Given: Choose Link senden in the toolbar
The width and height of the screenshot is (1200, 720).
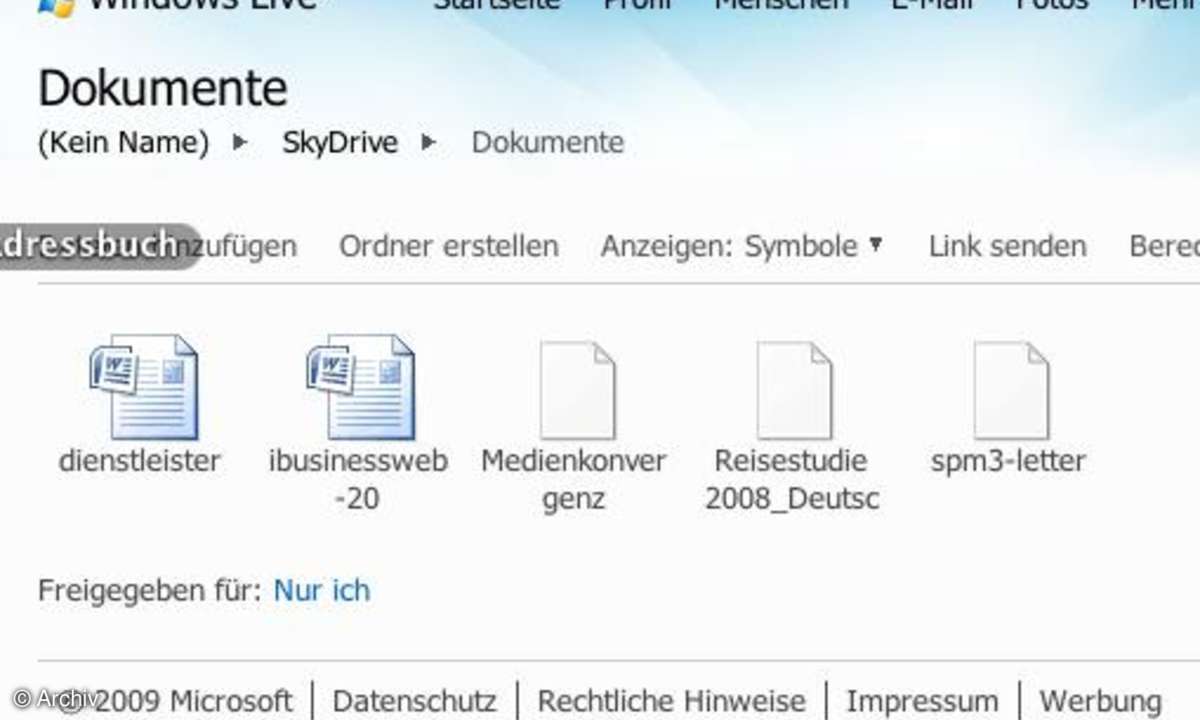Looking at the screenshot, I should coord(1007,246).
